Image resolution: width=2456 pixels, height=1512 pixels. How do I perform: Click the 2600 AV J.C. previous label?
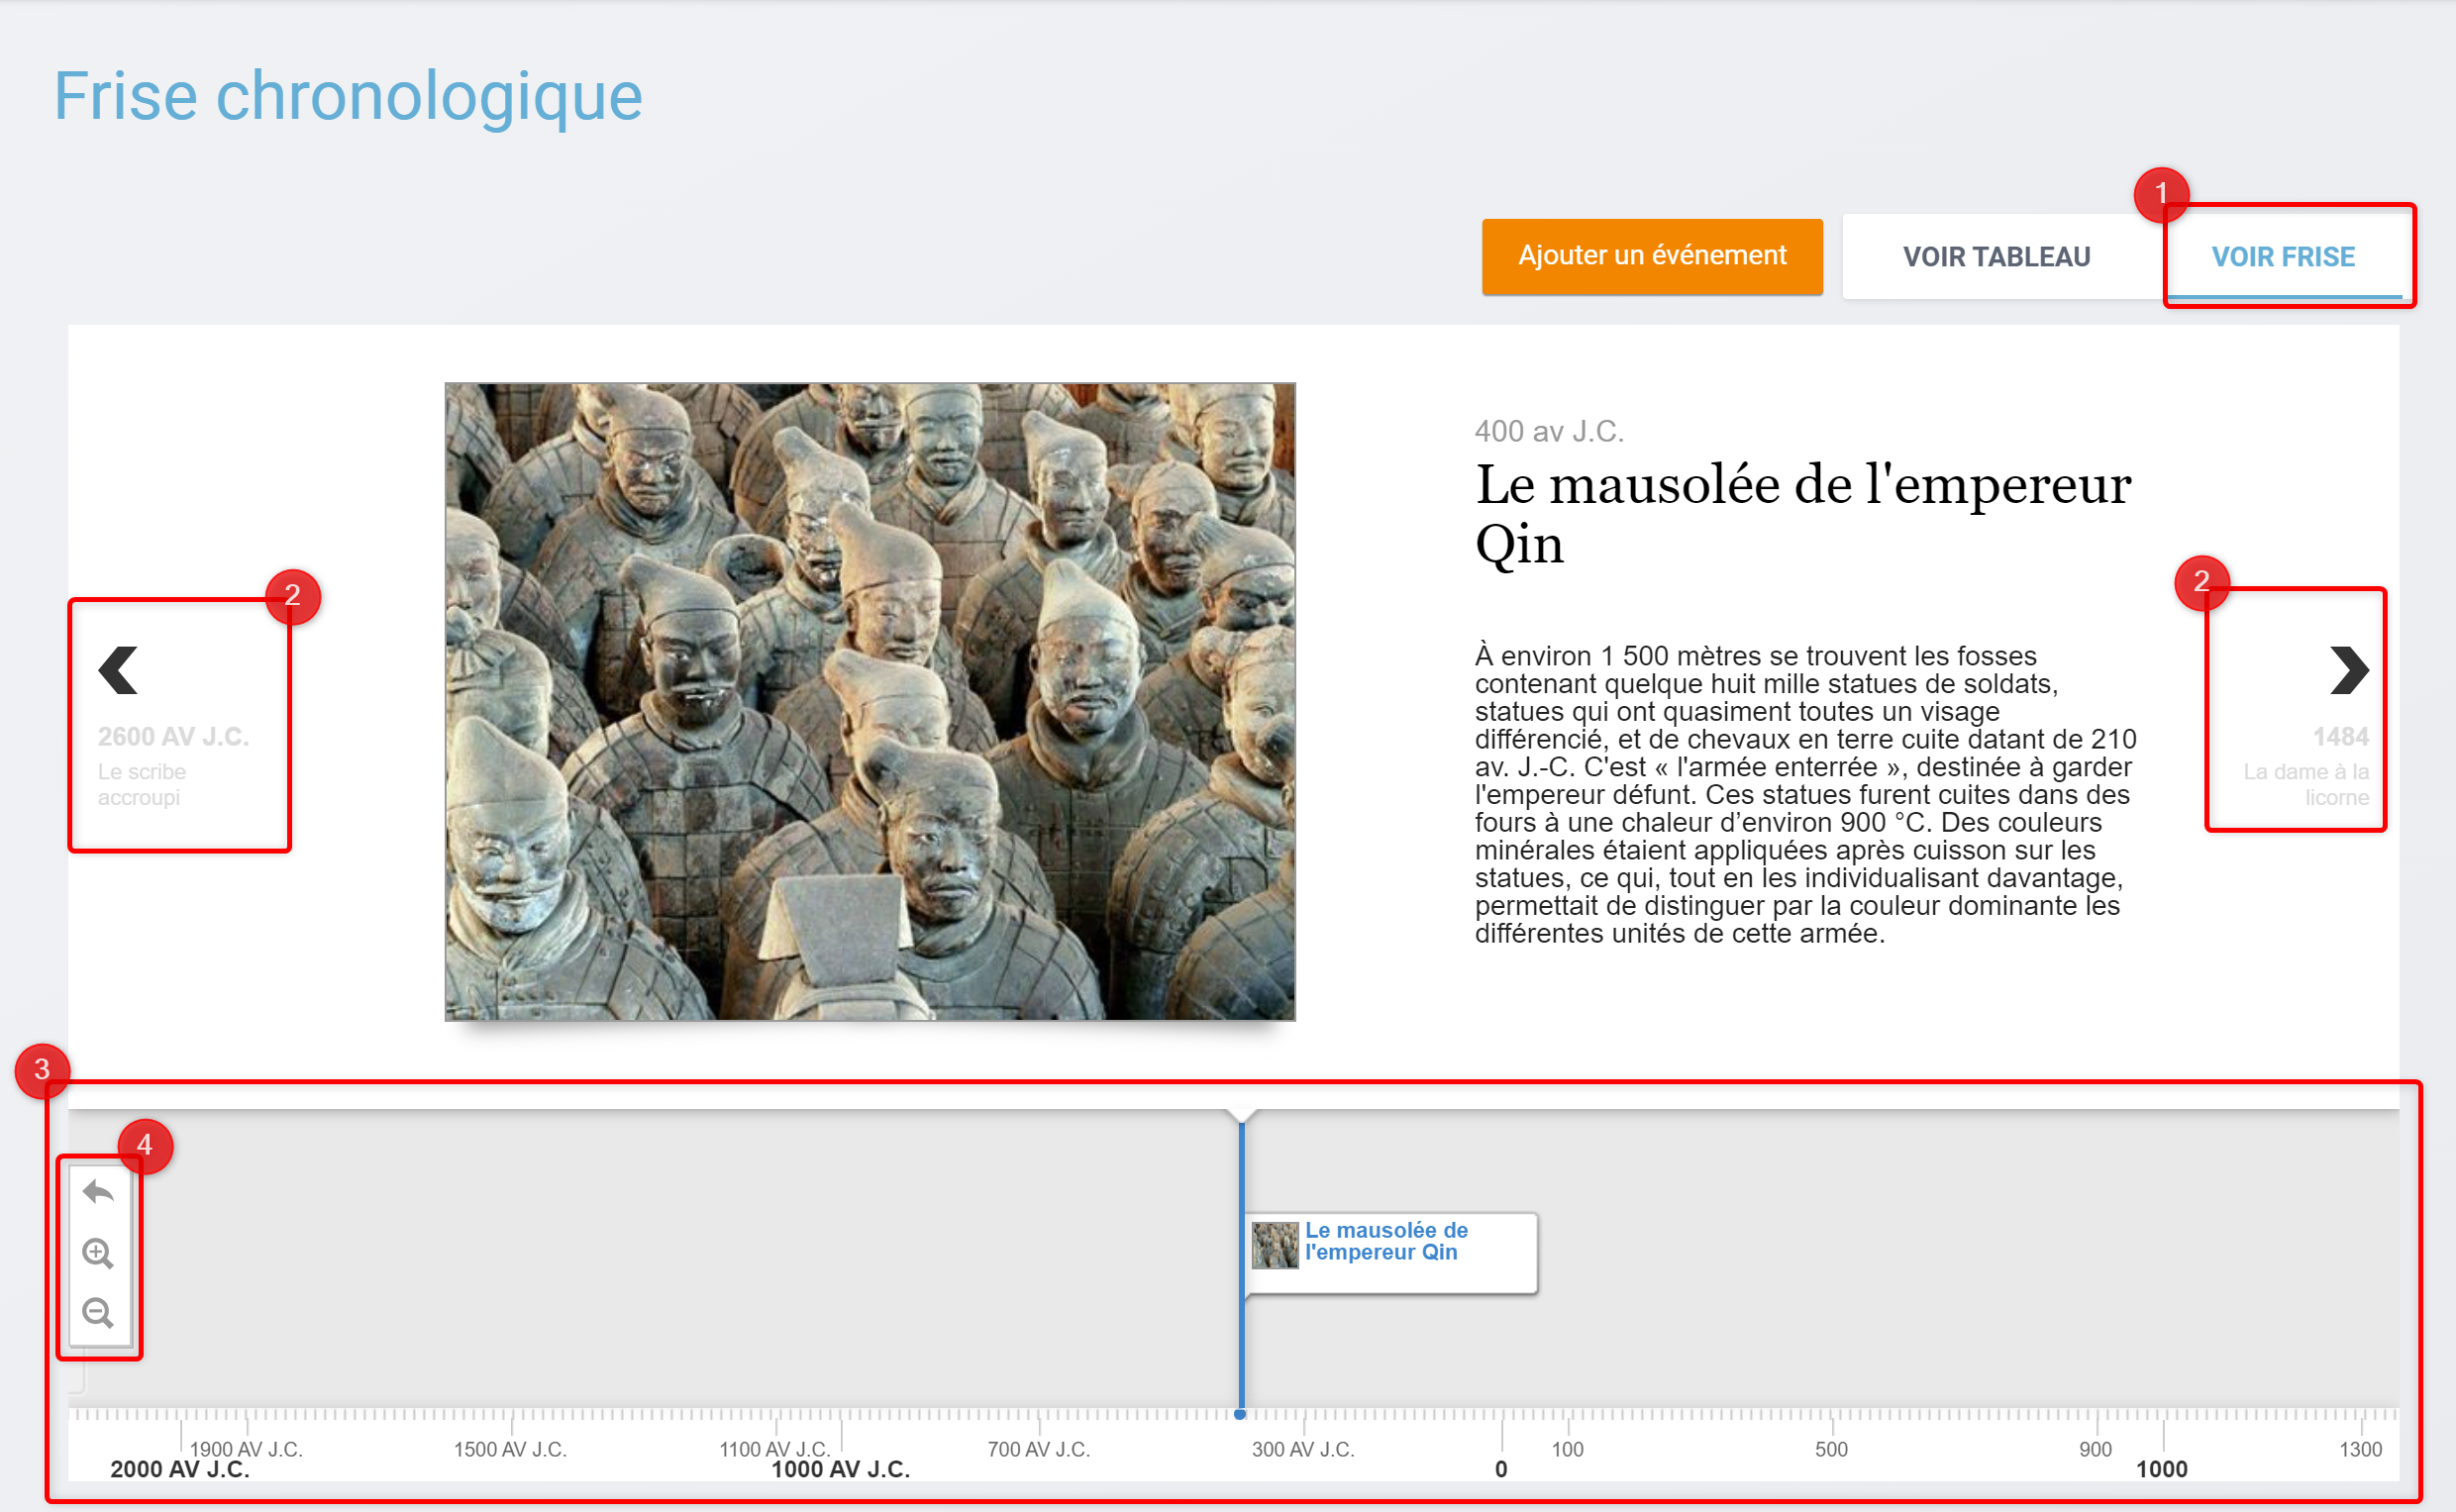[x=173, y=737]
